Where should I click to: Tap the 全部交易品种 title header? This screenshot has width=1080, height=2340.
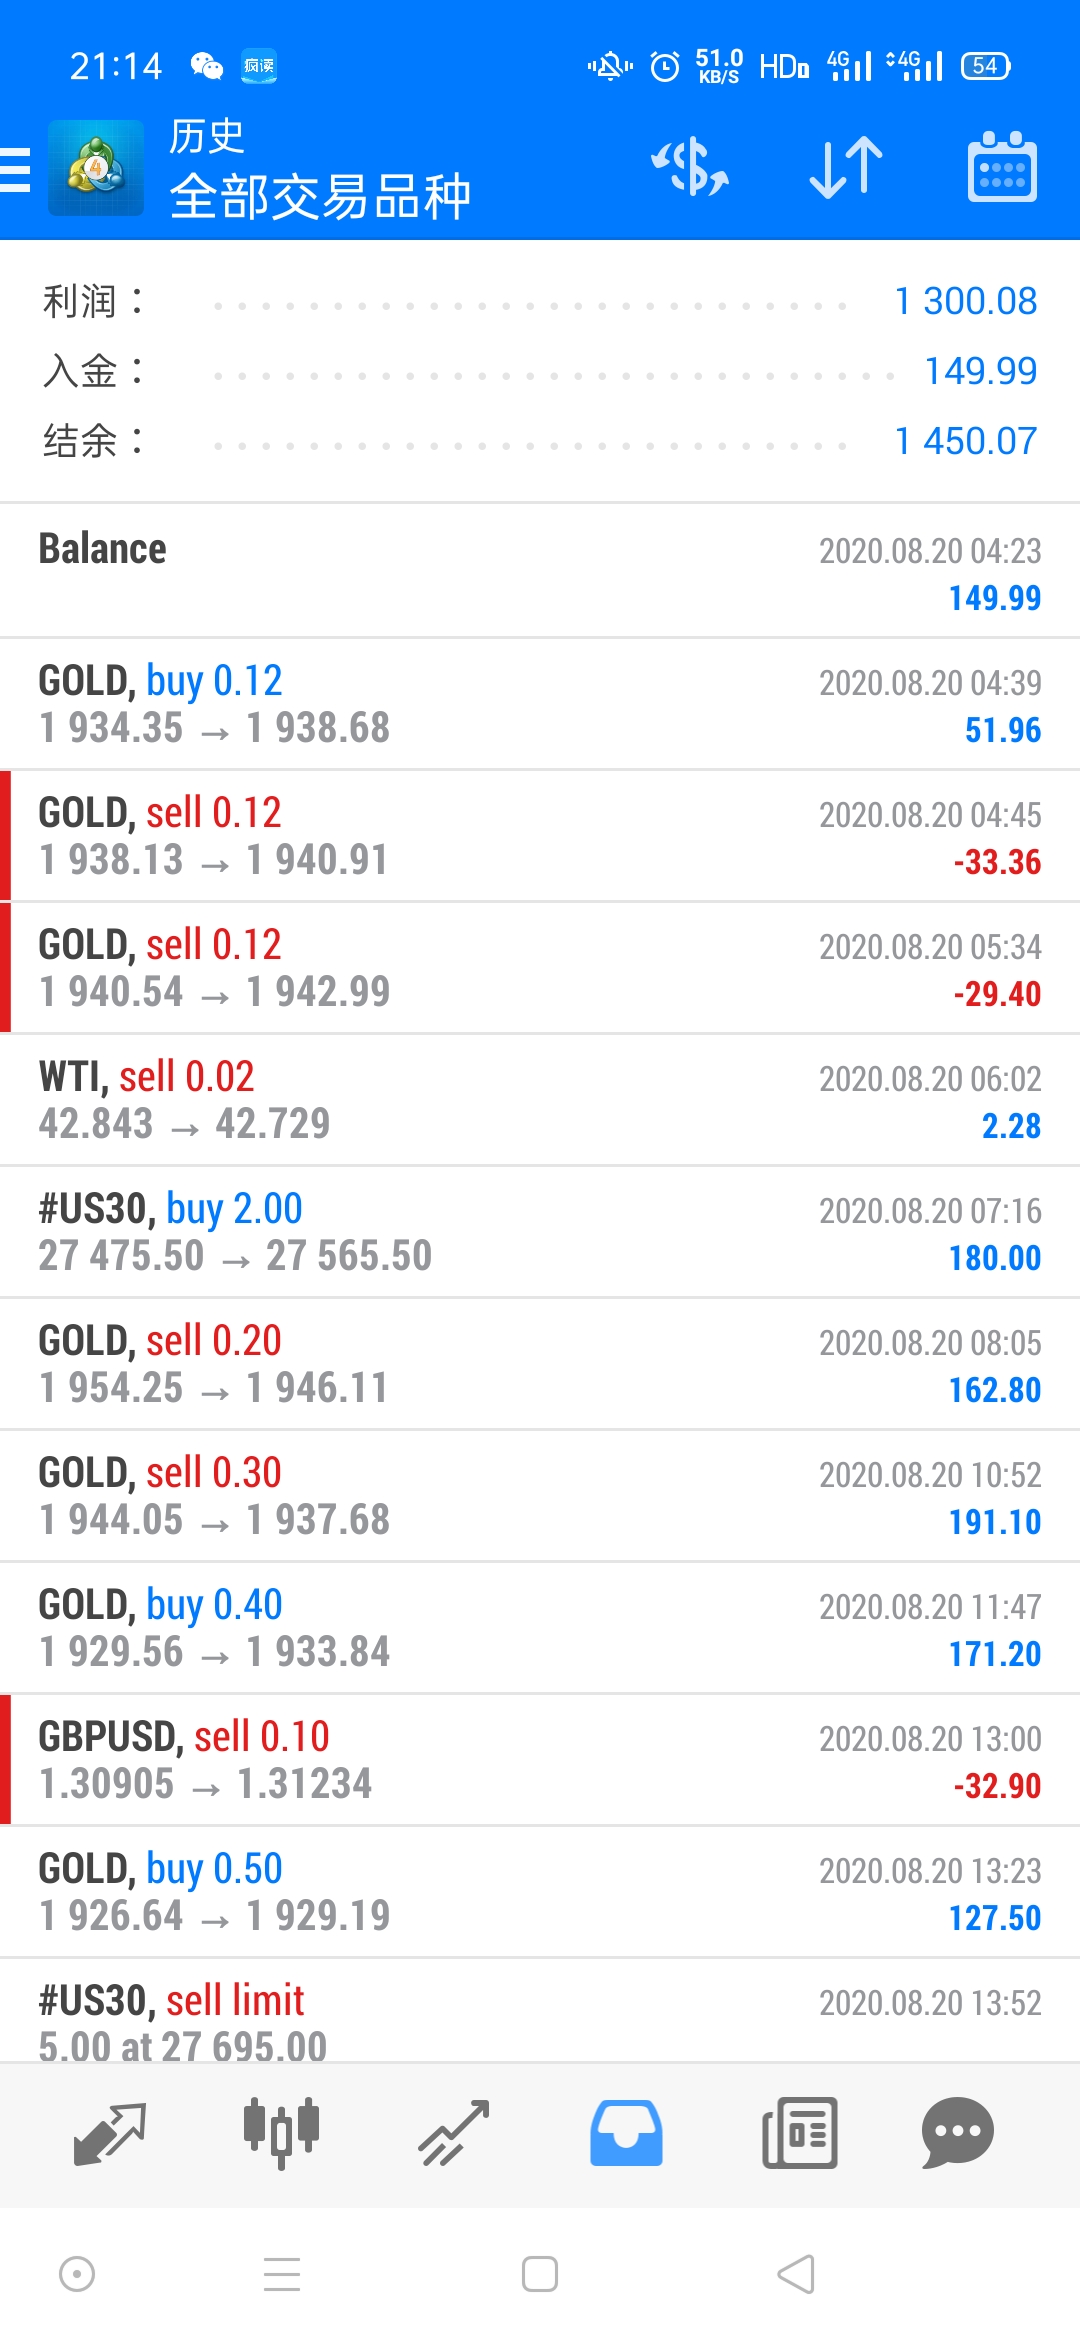(x=320, y=196)
